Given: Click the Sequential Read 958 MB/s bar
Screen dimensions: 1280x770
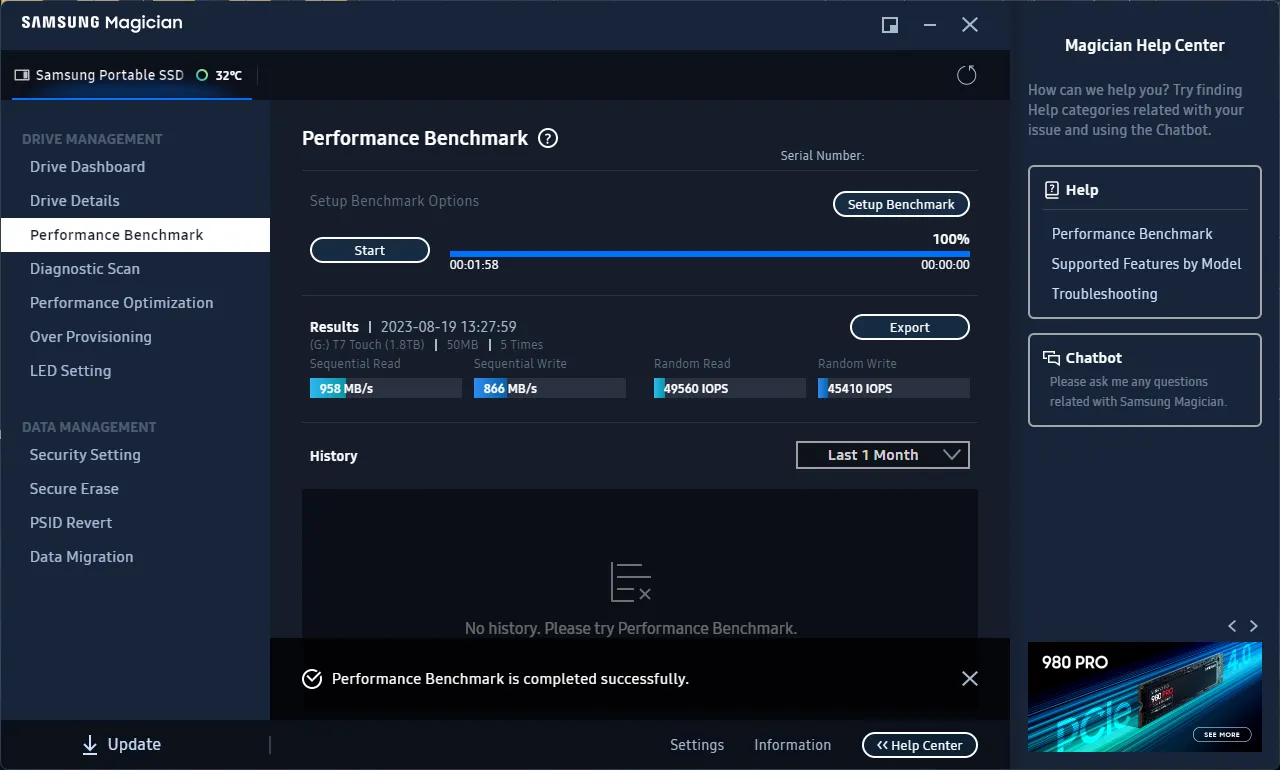Looking at the screenshot, I should pyautogui.click(x=386, y=388).
